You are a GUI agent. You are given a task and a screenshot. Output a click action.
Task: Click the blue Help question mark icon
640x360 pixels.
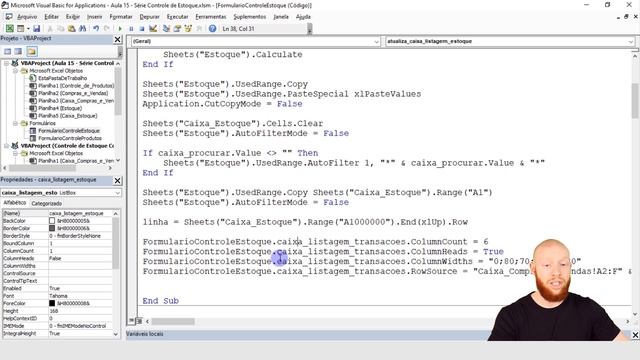click(x=212, y=29)
